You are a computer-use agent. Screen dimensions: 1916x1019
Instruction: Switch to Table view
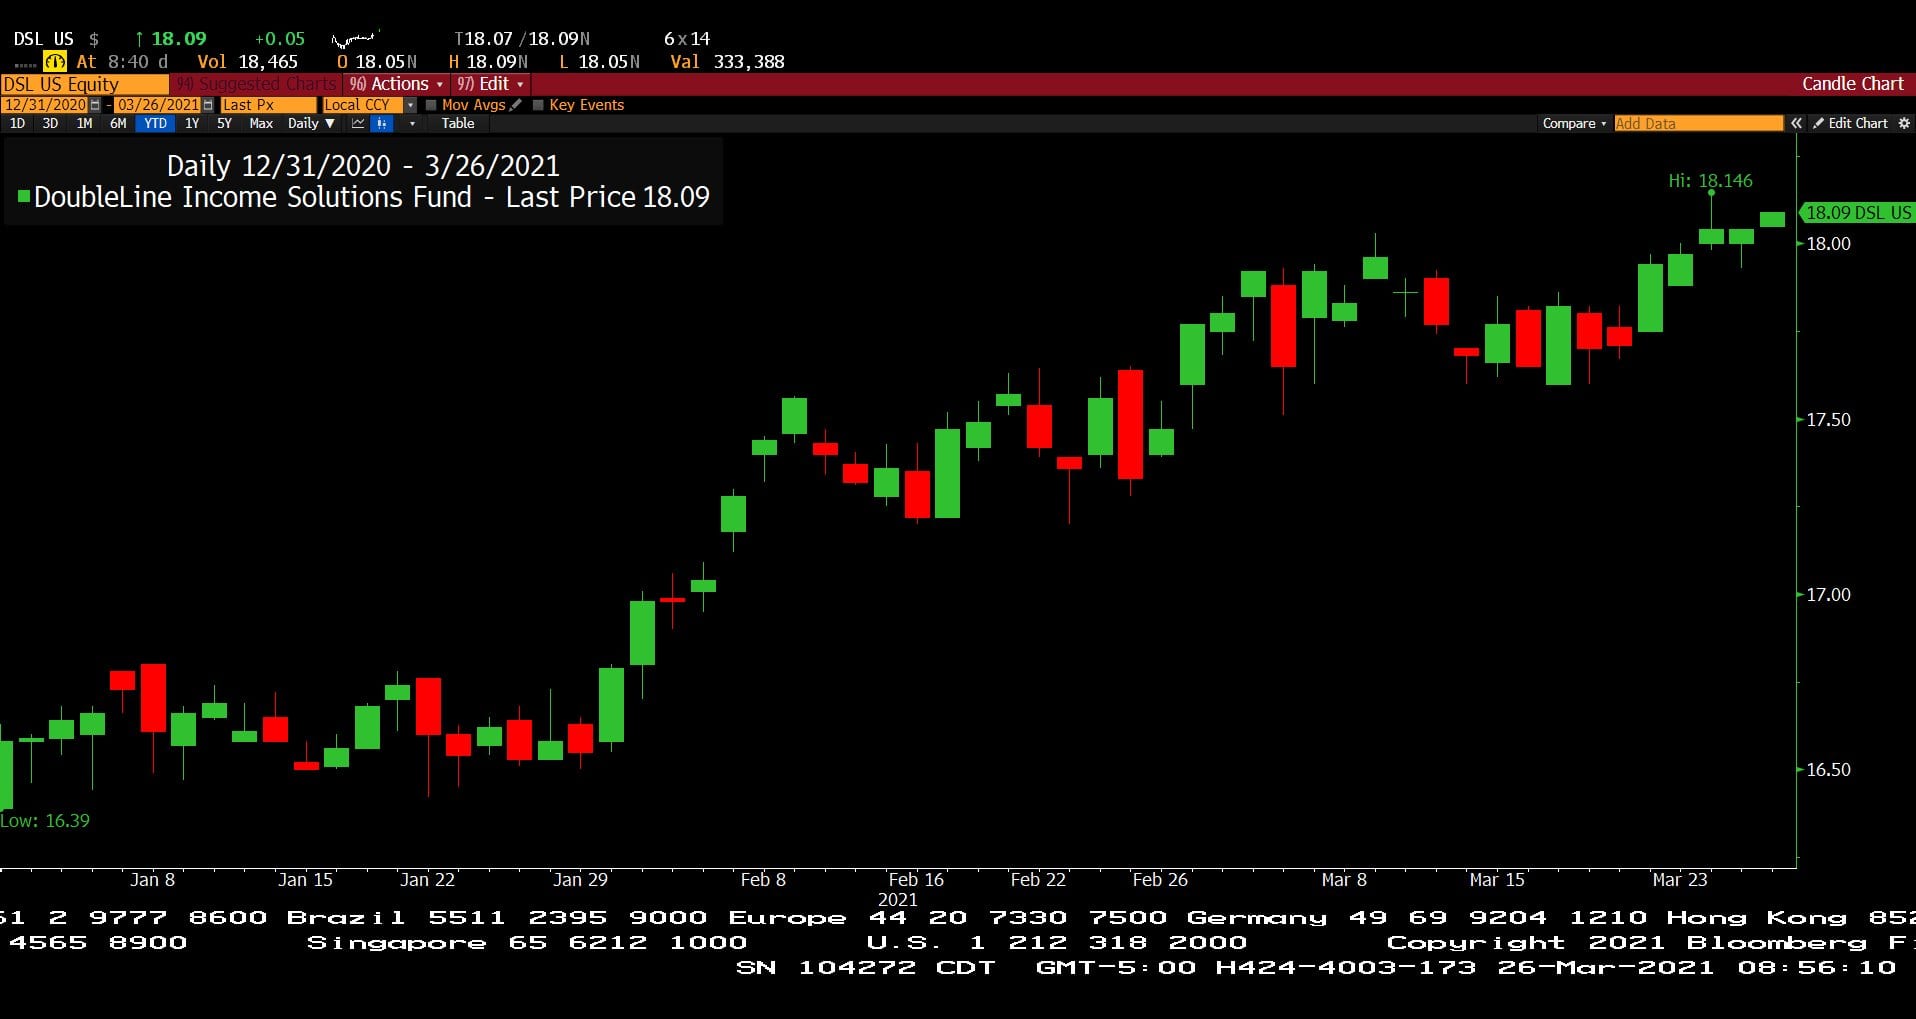pos(458,124)
